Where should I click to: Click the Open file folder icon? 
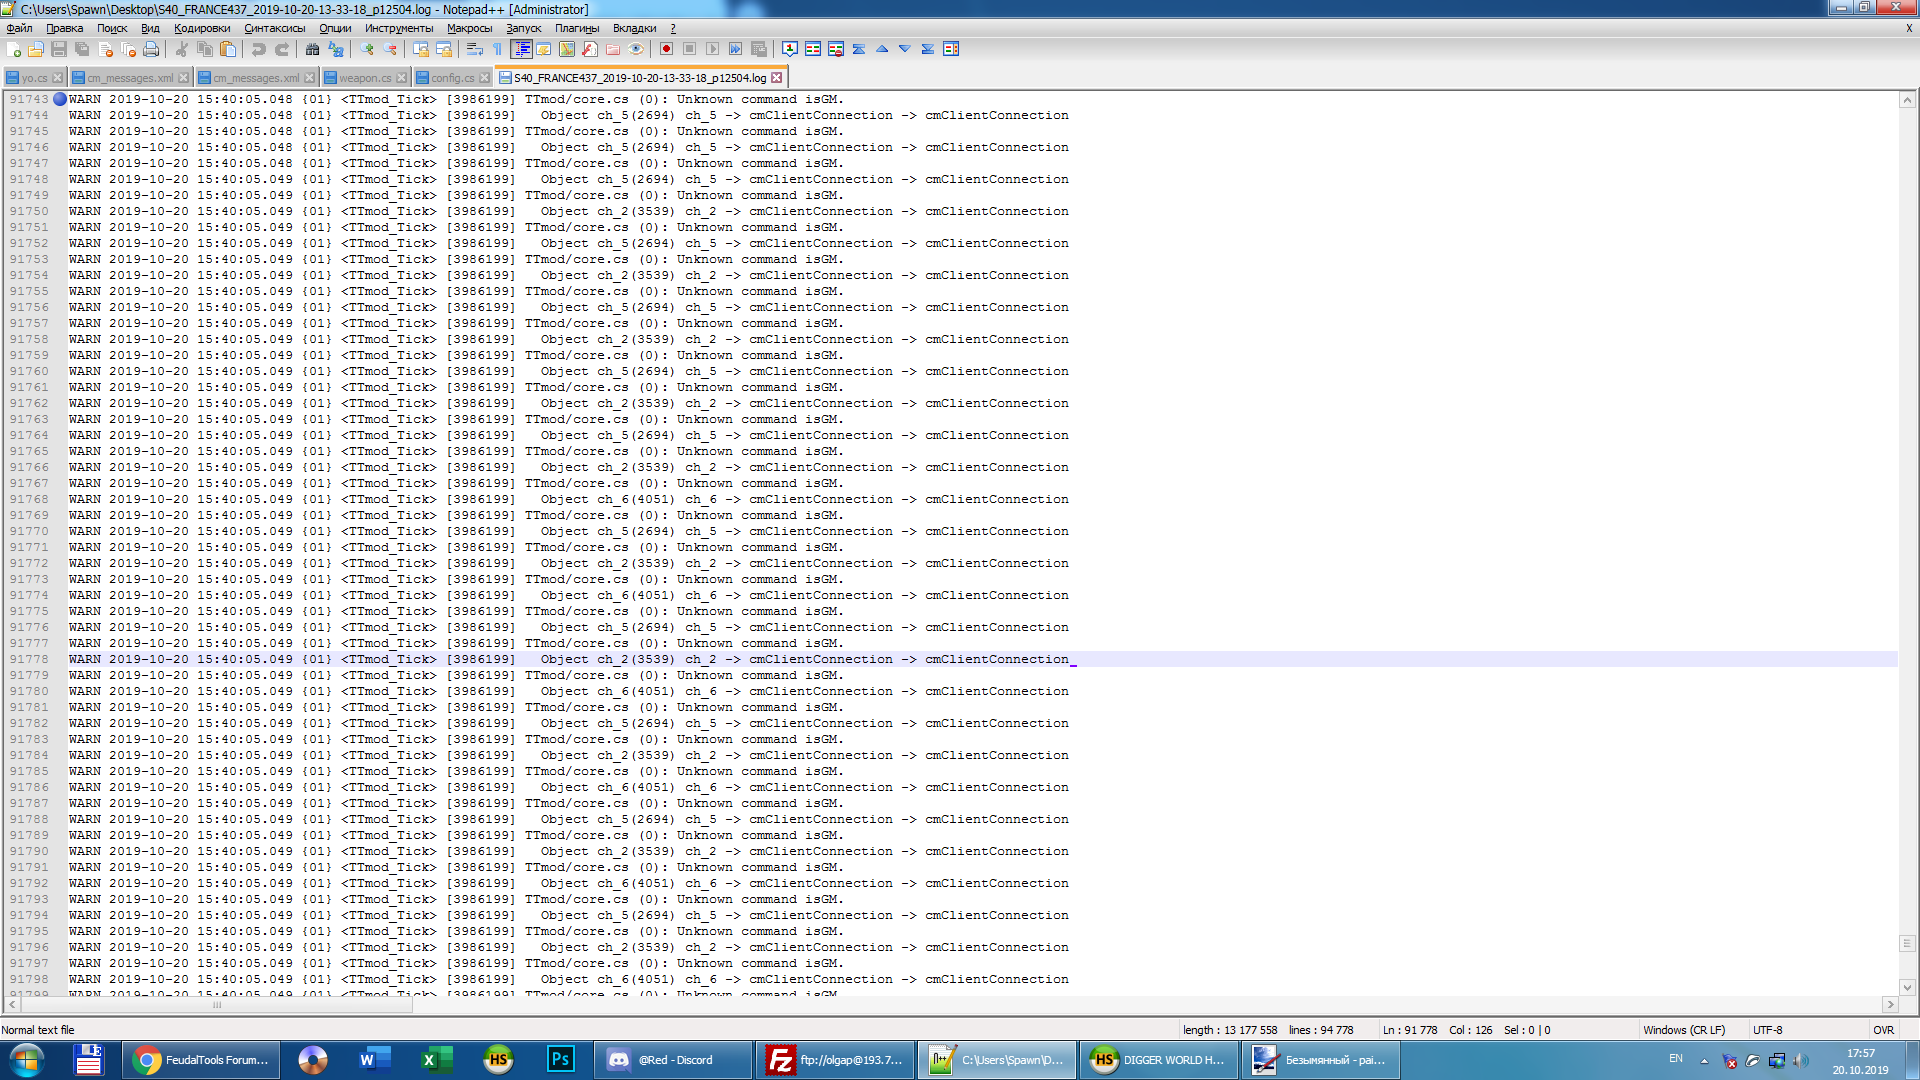[x=36, y=49]
